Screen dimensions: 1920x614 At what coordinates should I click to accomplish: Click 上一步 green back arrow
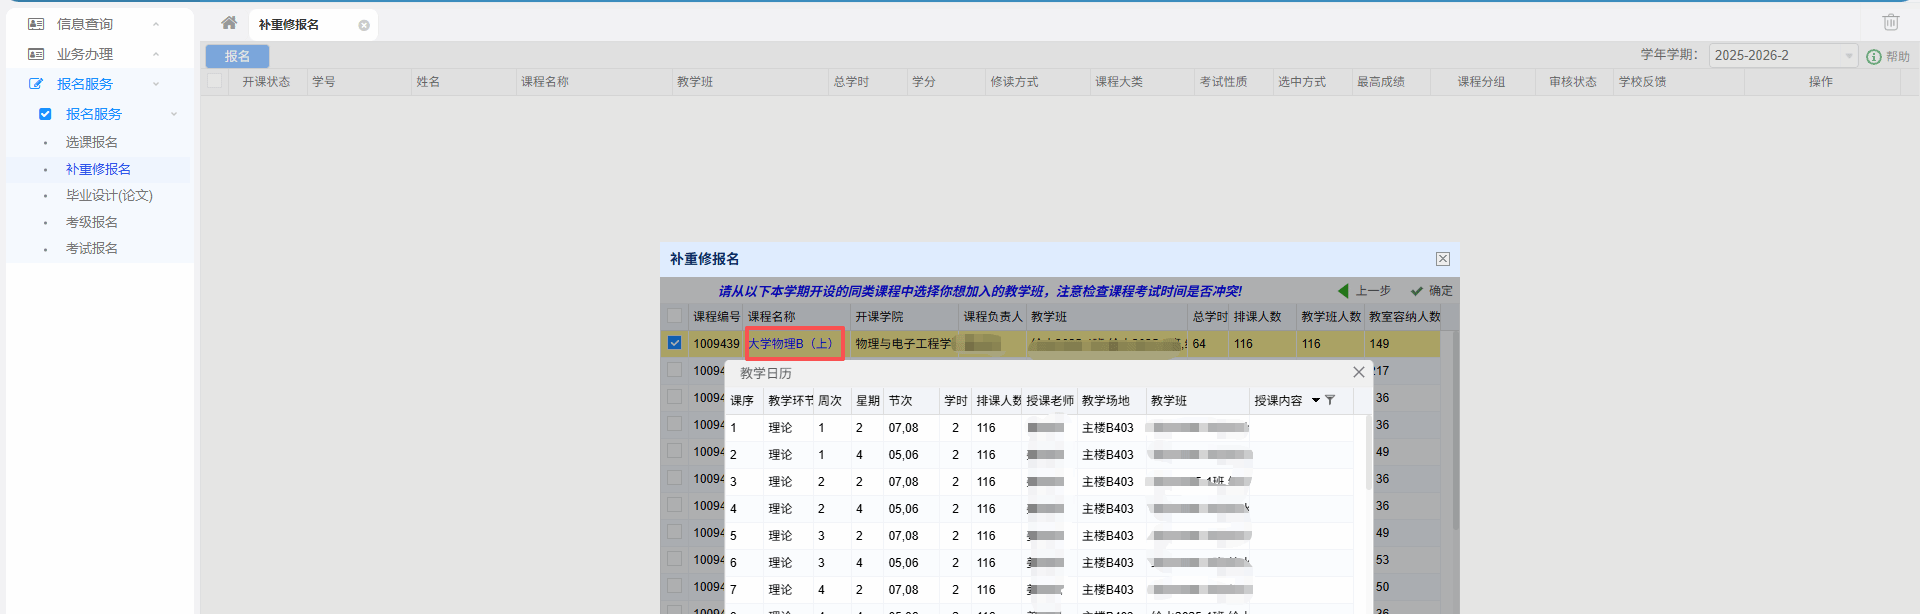[1343, 291]
